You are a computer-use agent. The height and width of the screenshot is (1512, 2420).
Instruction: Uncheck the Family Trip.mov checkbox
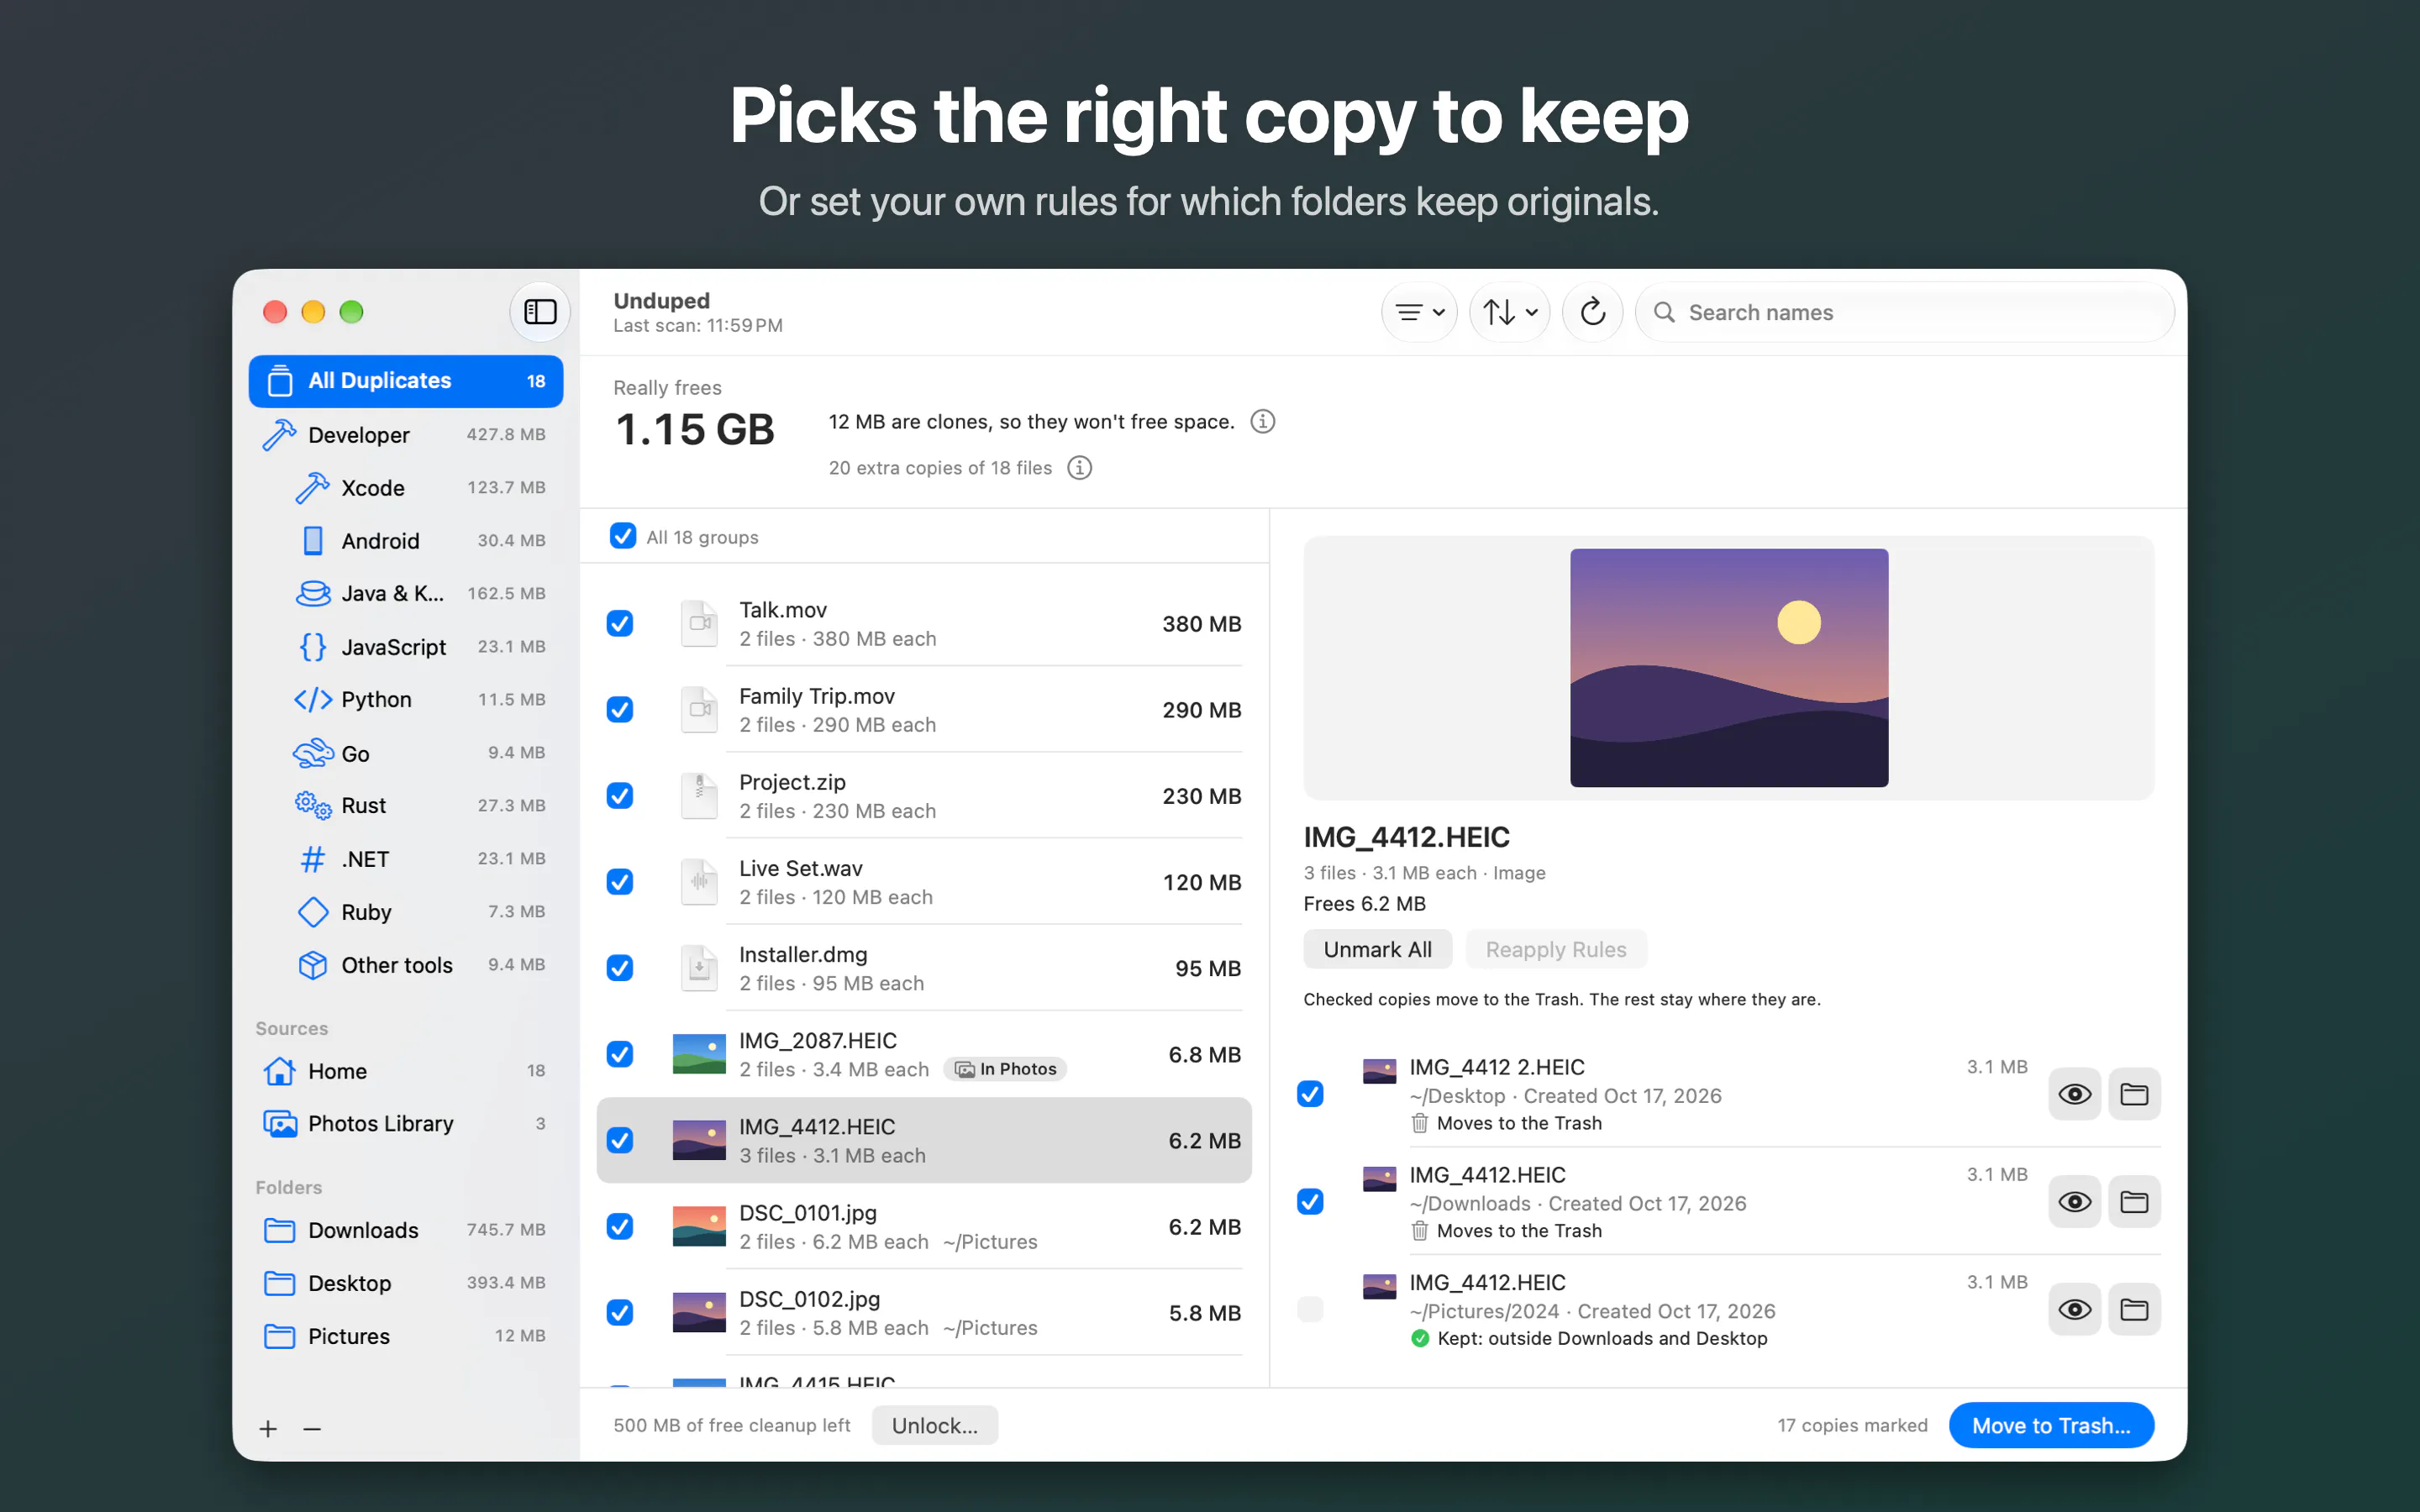pyautogui.click(x=620, y=710)
